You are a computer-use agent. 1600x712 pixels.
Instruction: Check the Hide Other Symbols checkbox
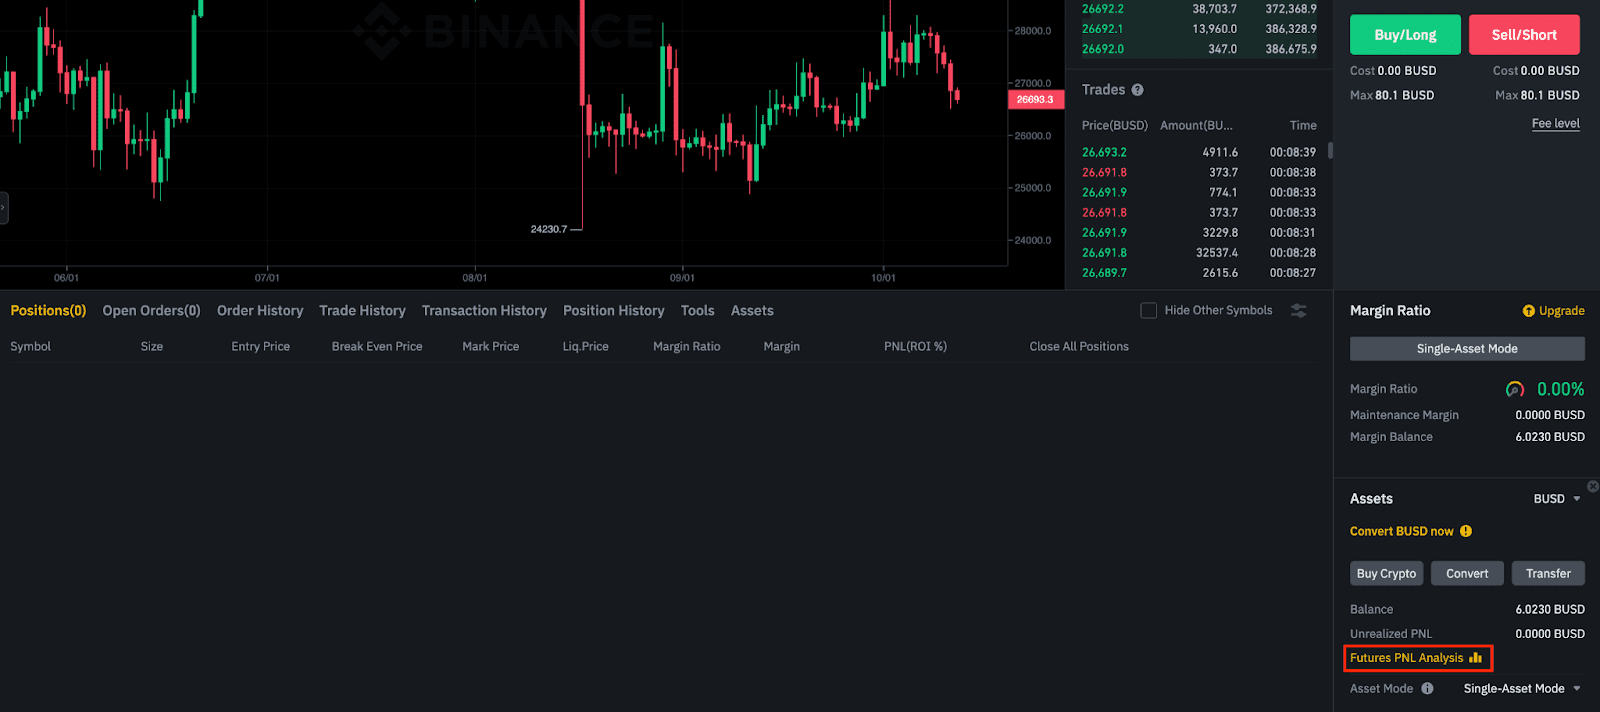1148,311
